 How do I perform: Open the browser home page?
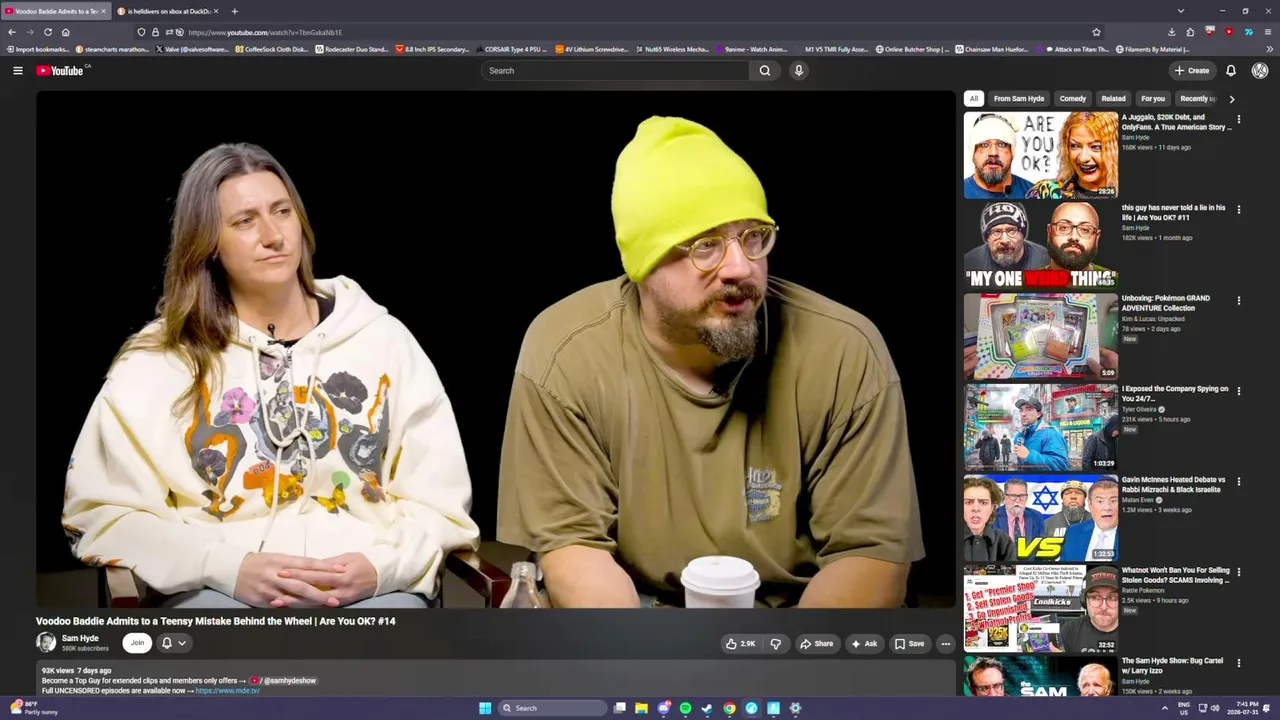[x=65, y=32]
